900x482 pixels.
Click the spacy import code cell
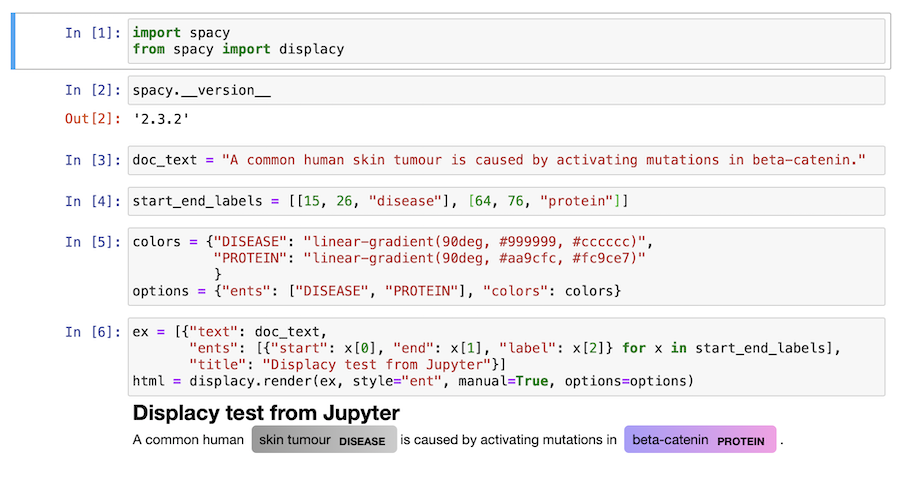click(506, 41)
